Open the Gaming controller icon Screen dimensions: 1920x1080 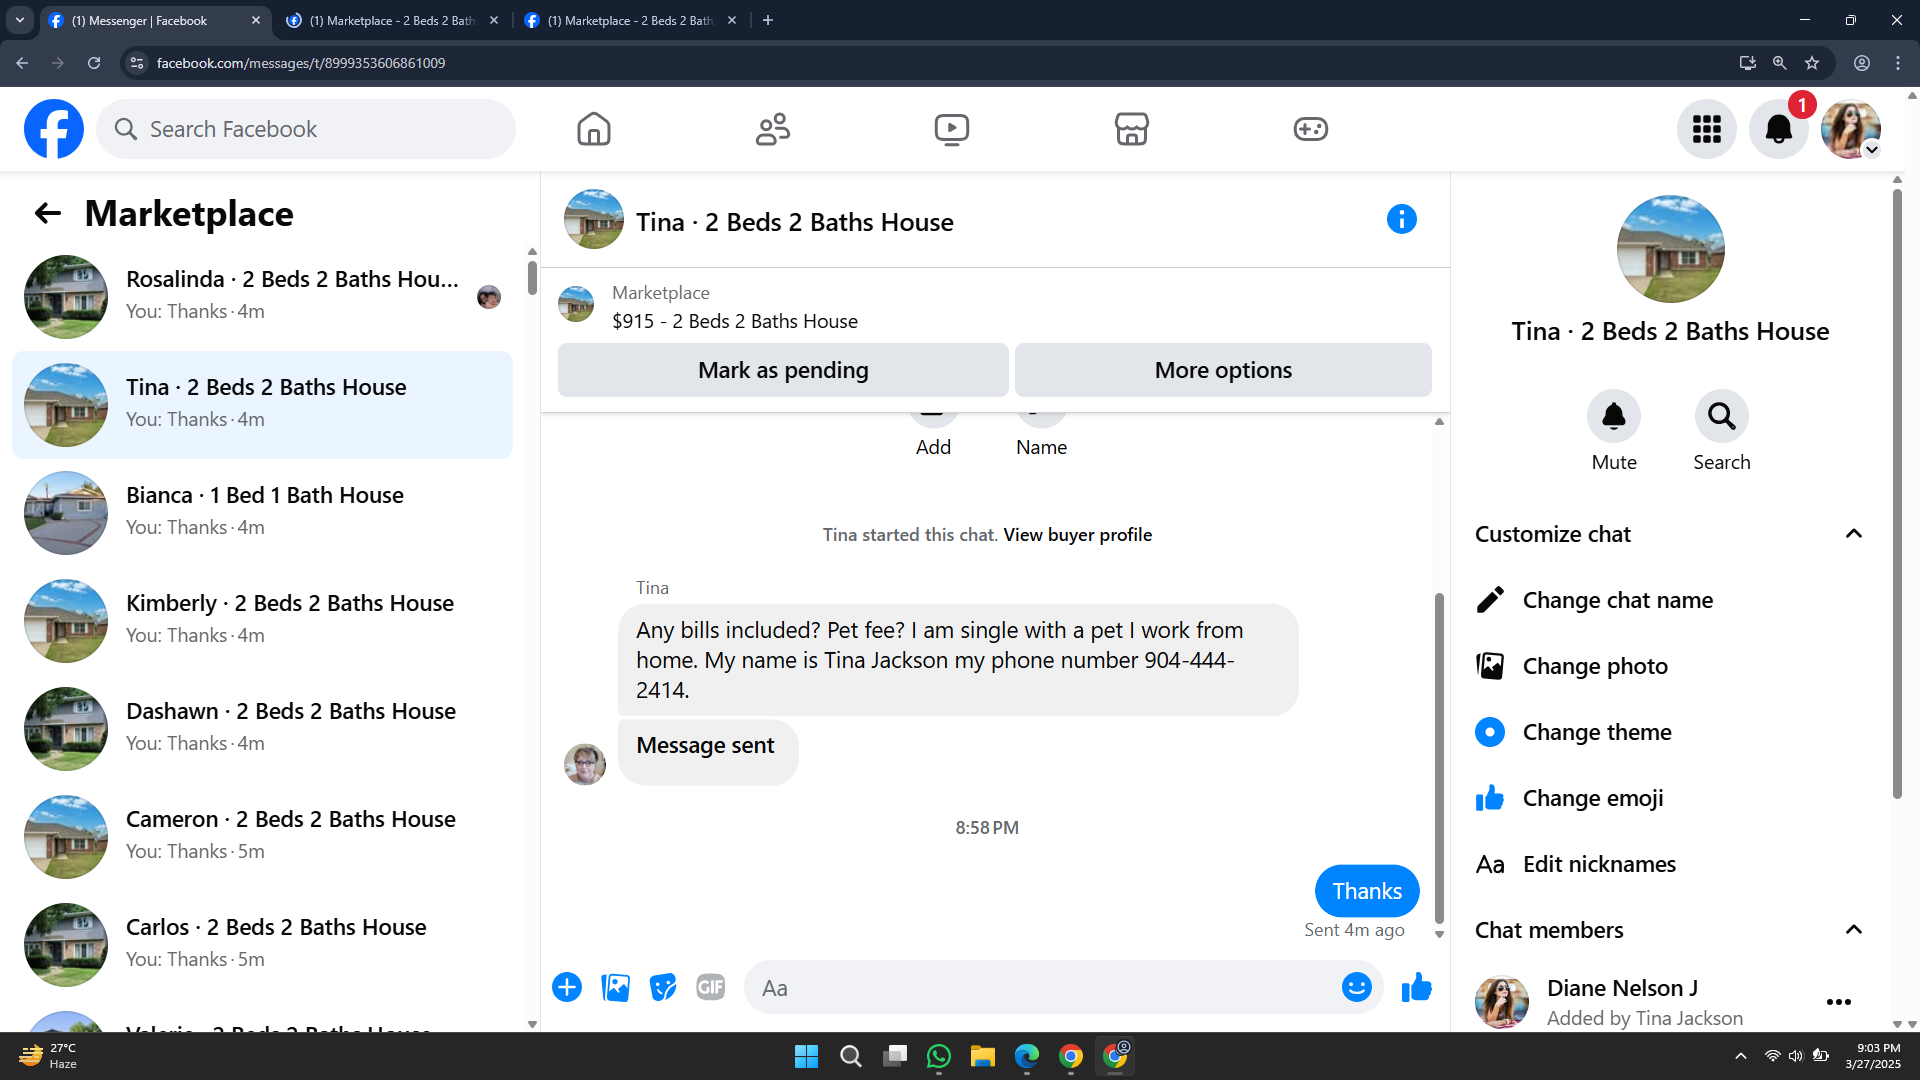(1311, 129)
